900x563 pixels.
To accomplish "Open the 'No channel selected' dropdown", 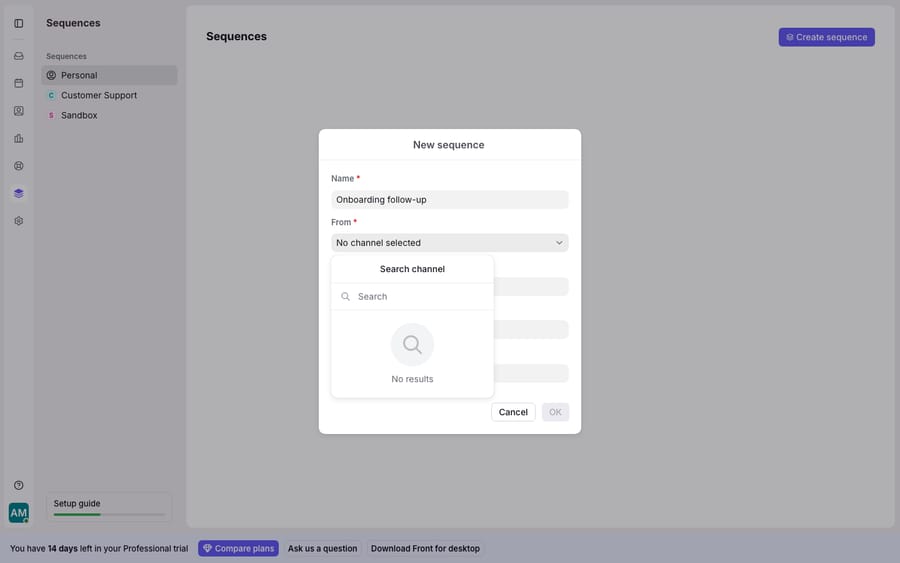I will pyautogui.click(x=449, y=243).
